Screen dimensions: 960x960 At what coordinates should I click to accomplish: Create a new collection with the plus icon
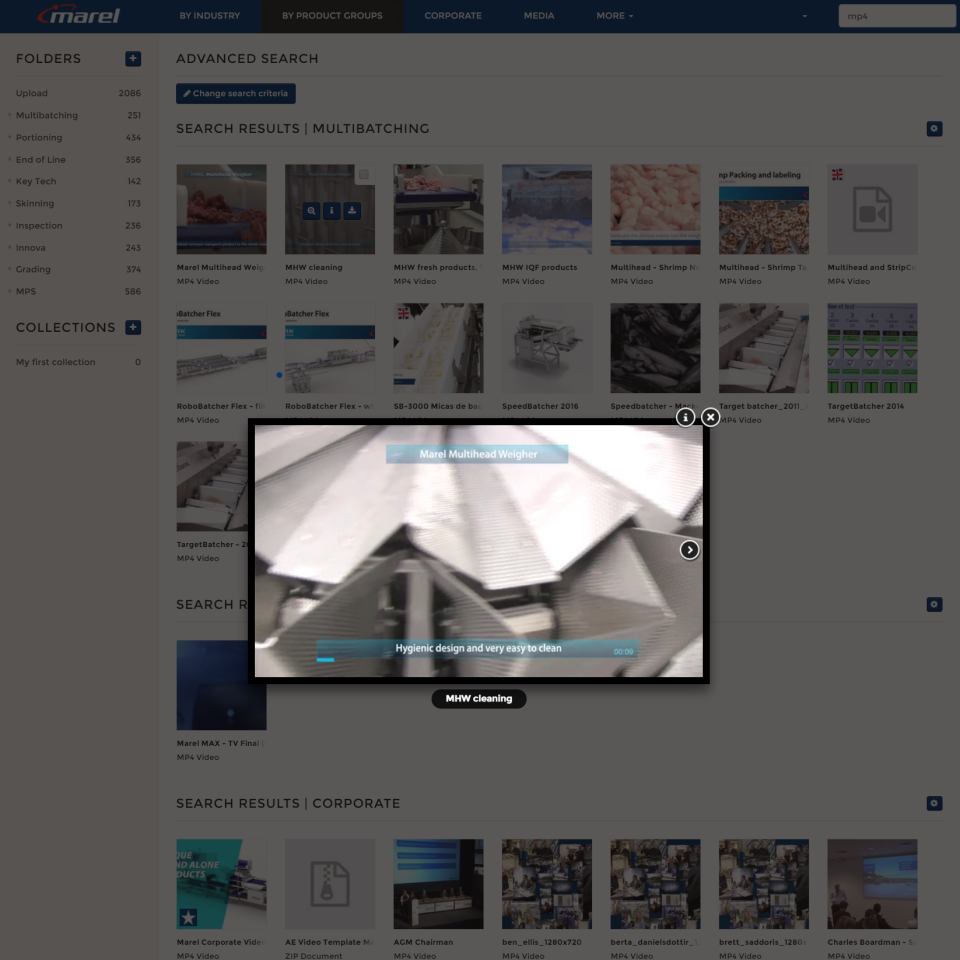pyautogui.click(x=133, y=328)
